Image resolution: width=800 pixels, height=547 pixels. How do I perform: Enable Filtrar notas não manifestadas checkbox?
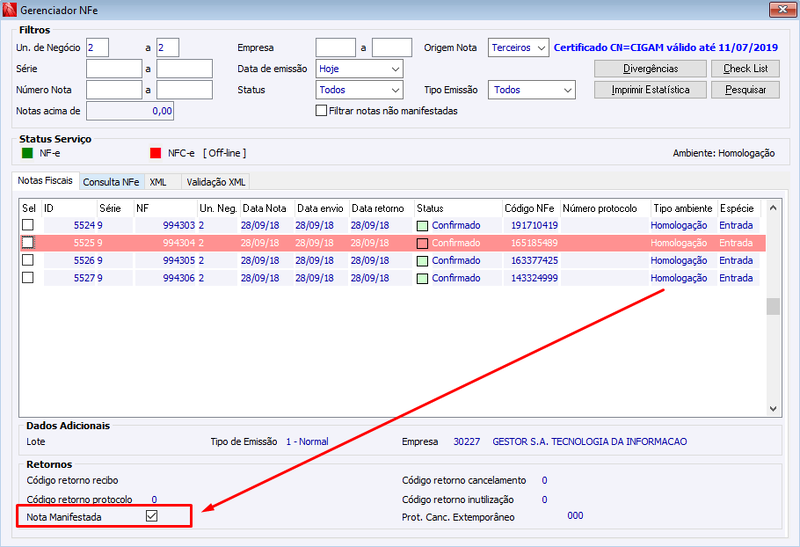pos(321,111)
